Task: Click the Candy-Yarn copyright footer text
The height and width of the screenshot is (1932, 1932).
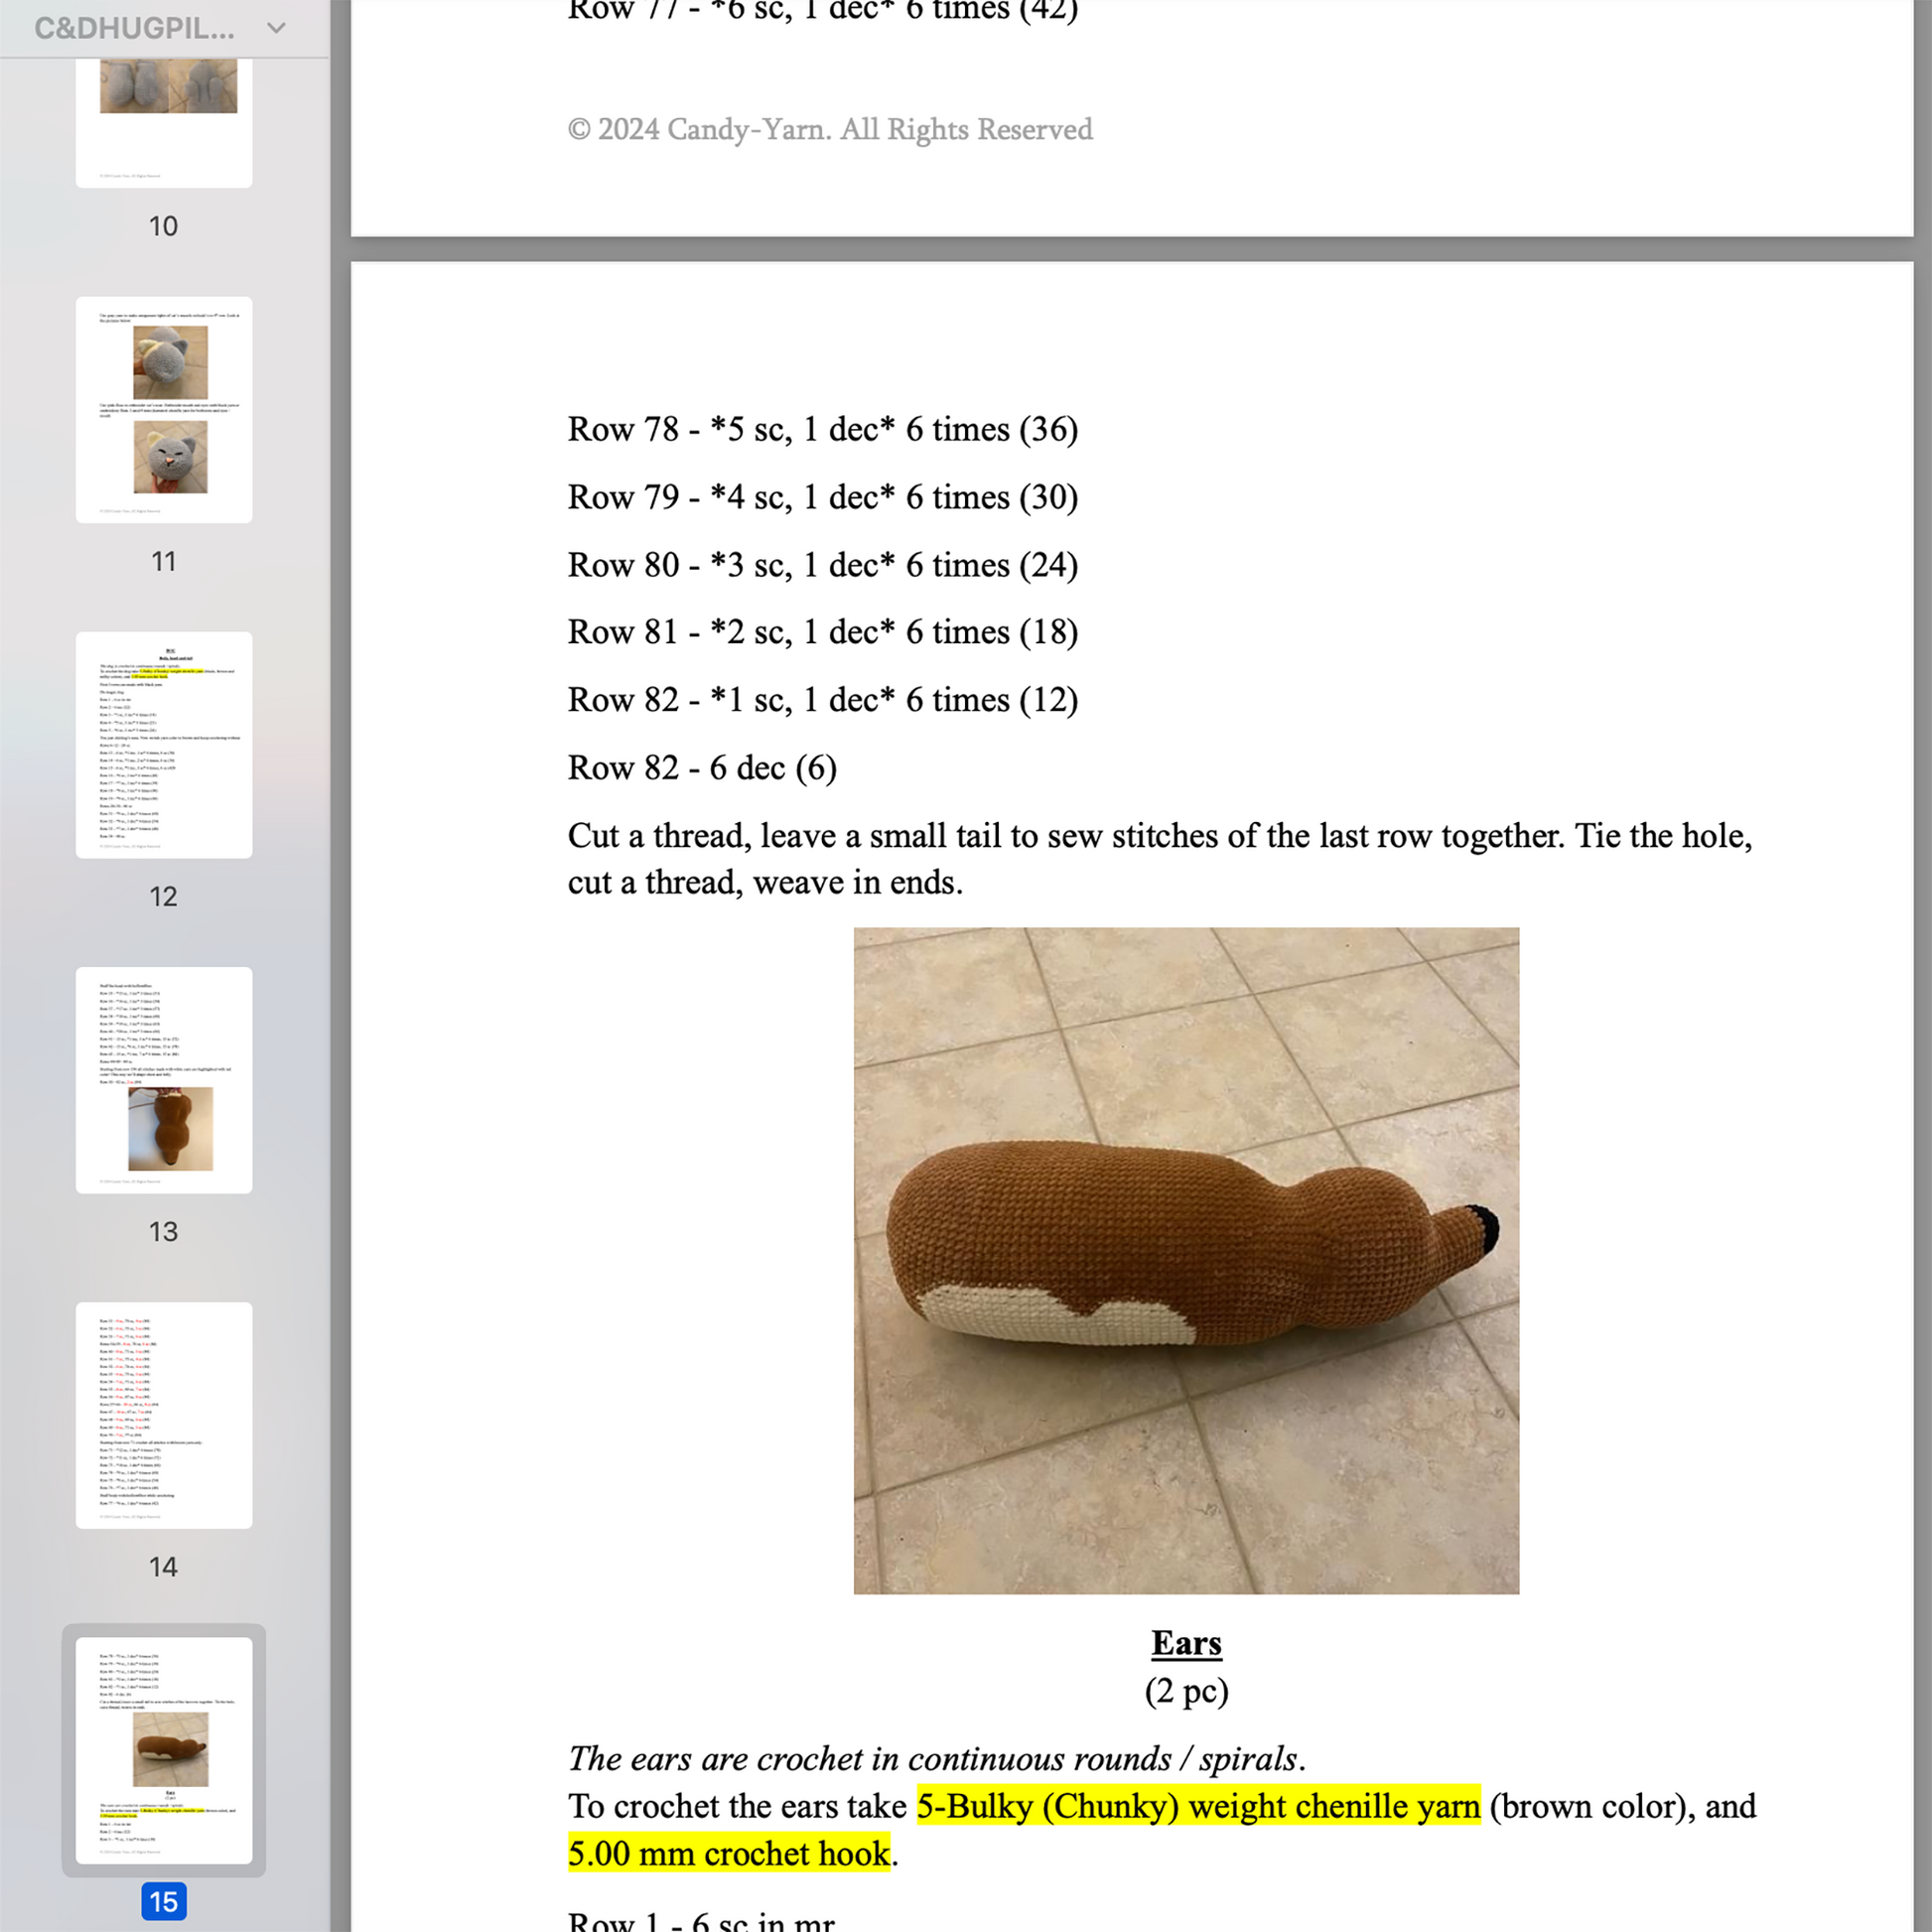Action: [829, 129]
